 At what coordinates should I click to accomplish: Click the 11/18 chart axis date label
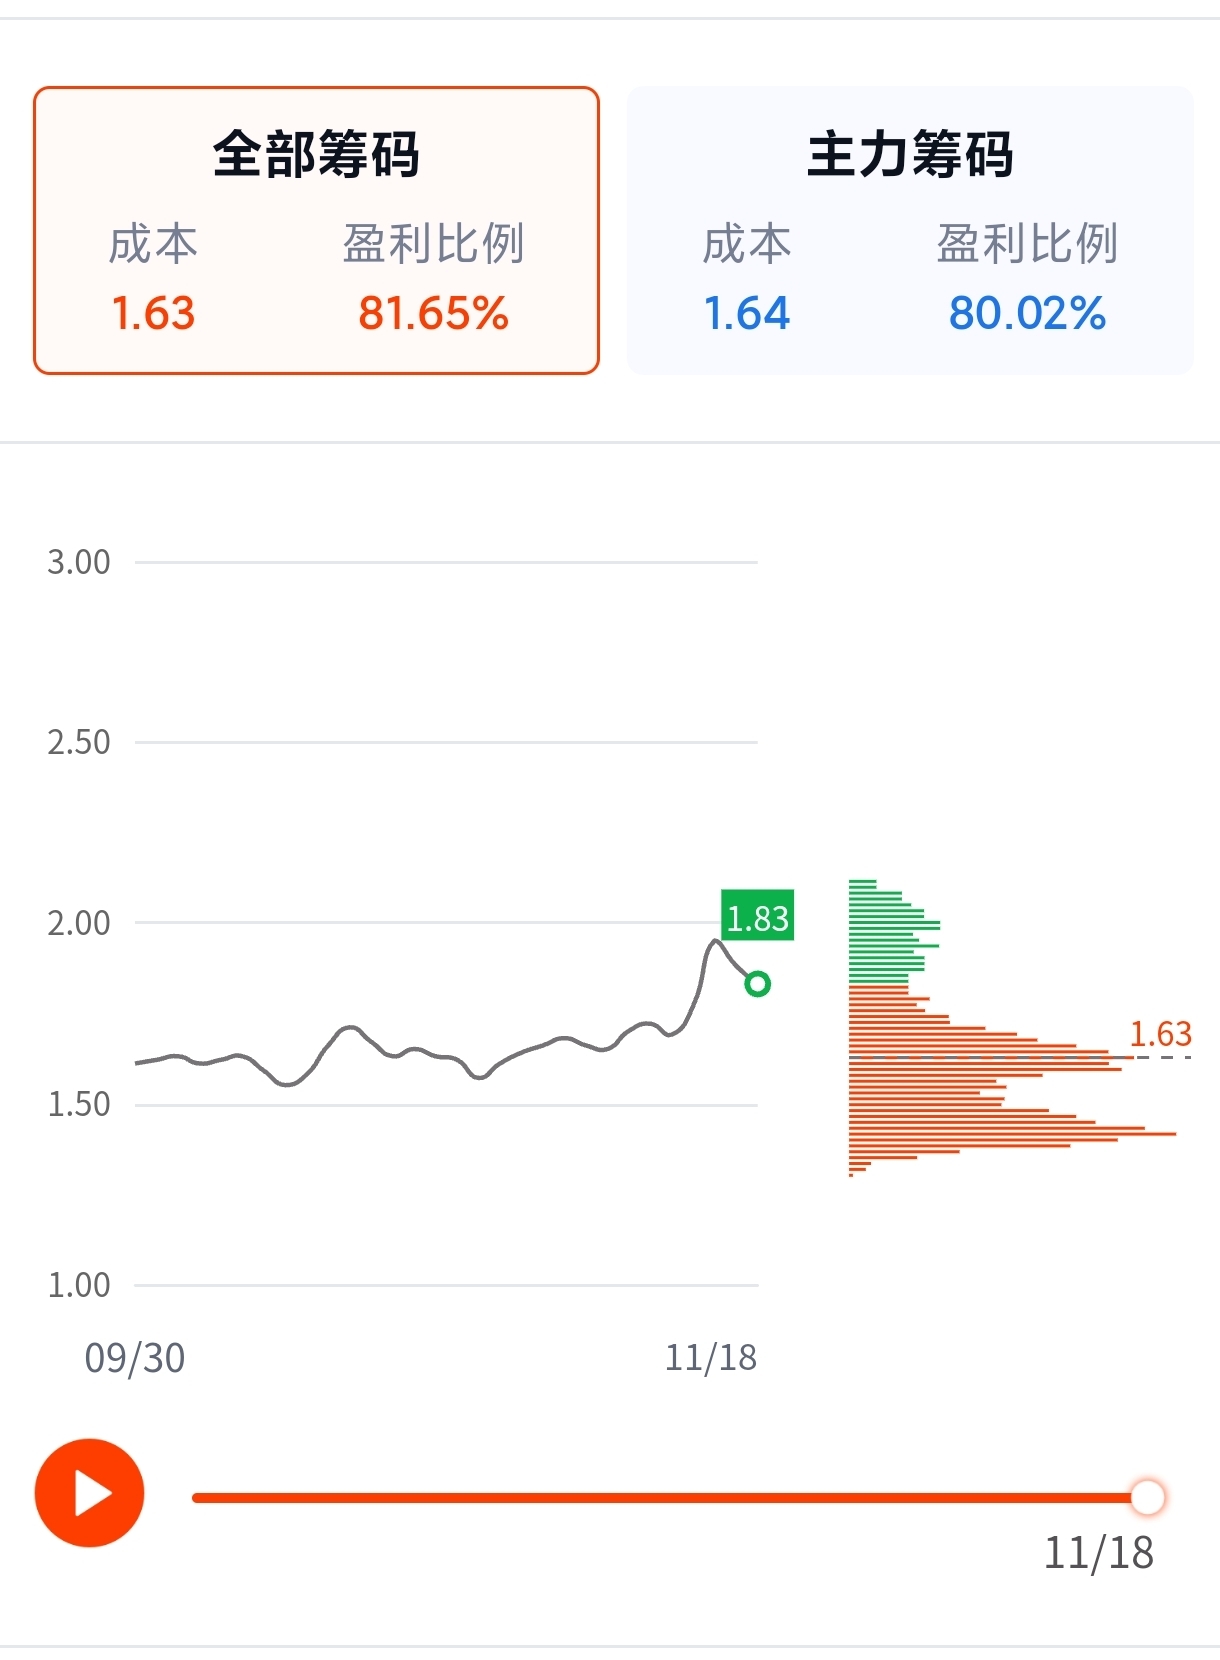tap(710, 1358)
